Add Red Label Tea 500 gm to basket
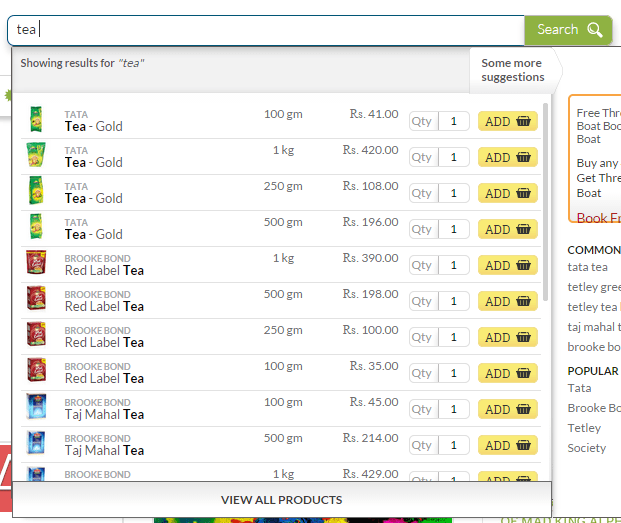Image resolution: width=621 pixels, height=523 pixels. tap(507, 301)
